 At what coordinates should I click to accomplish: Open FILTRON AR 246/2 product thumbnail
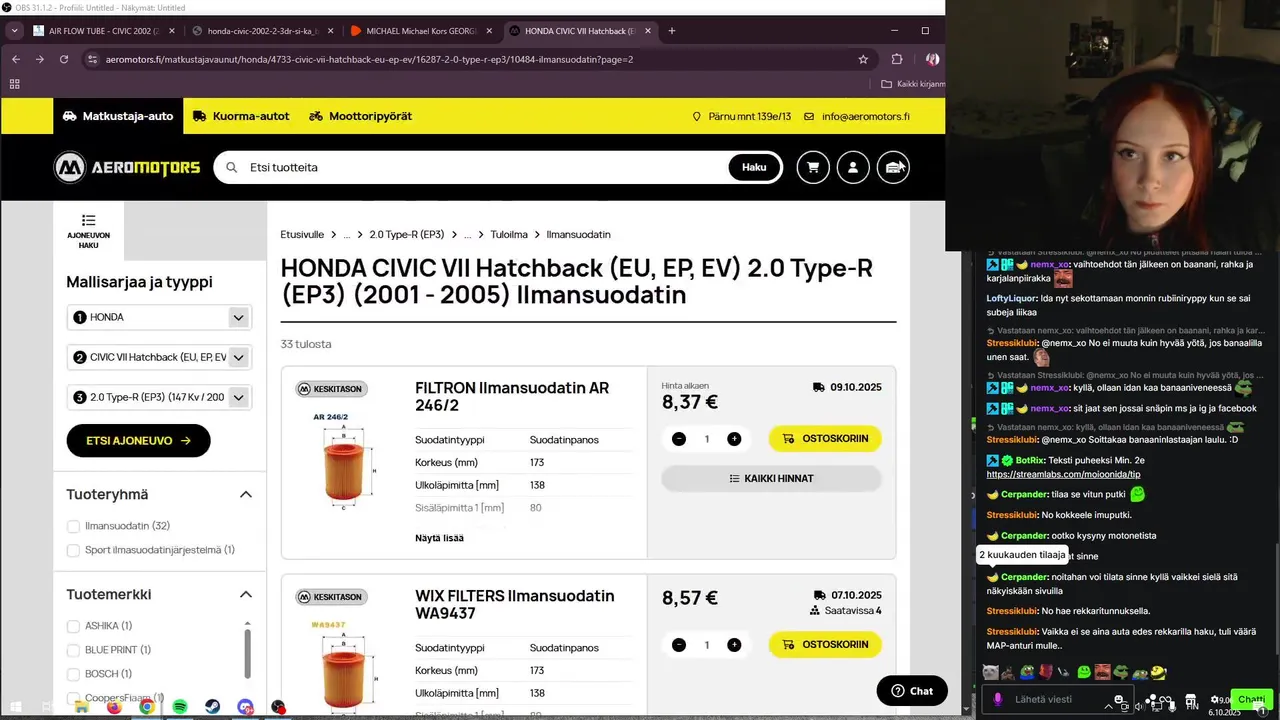pyautogui.click(x=346, y=462)
